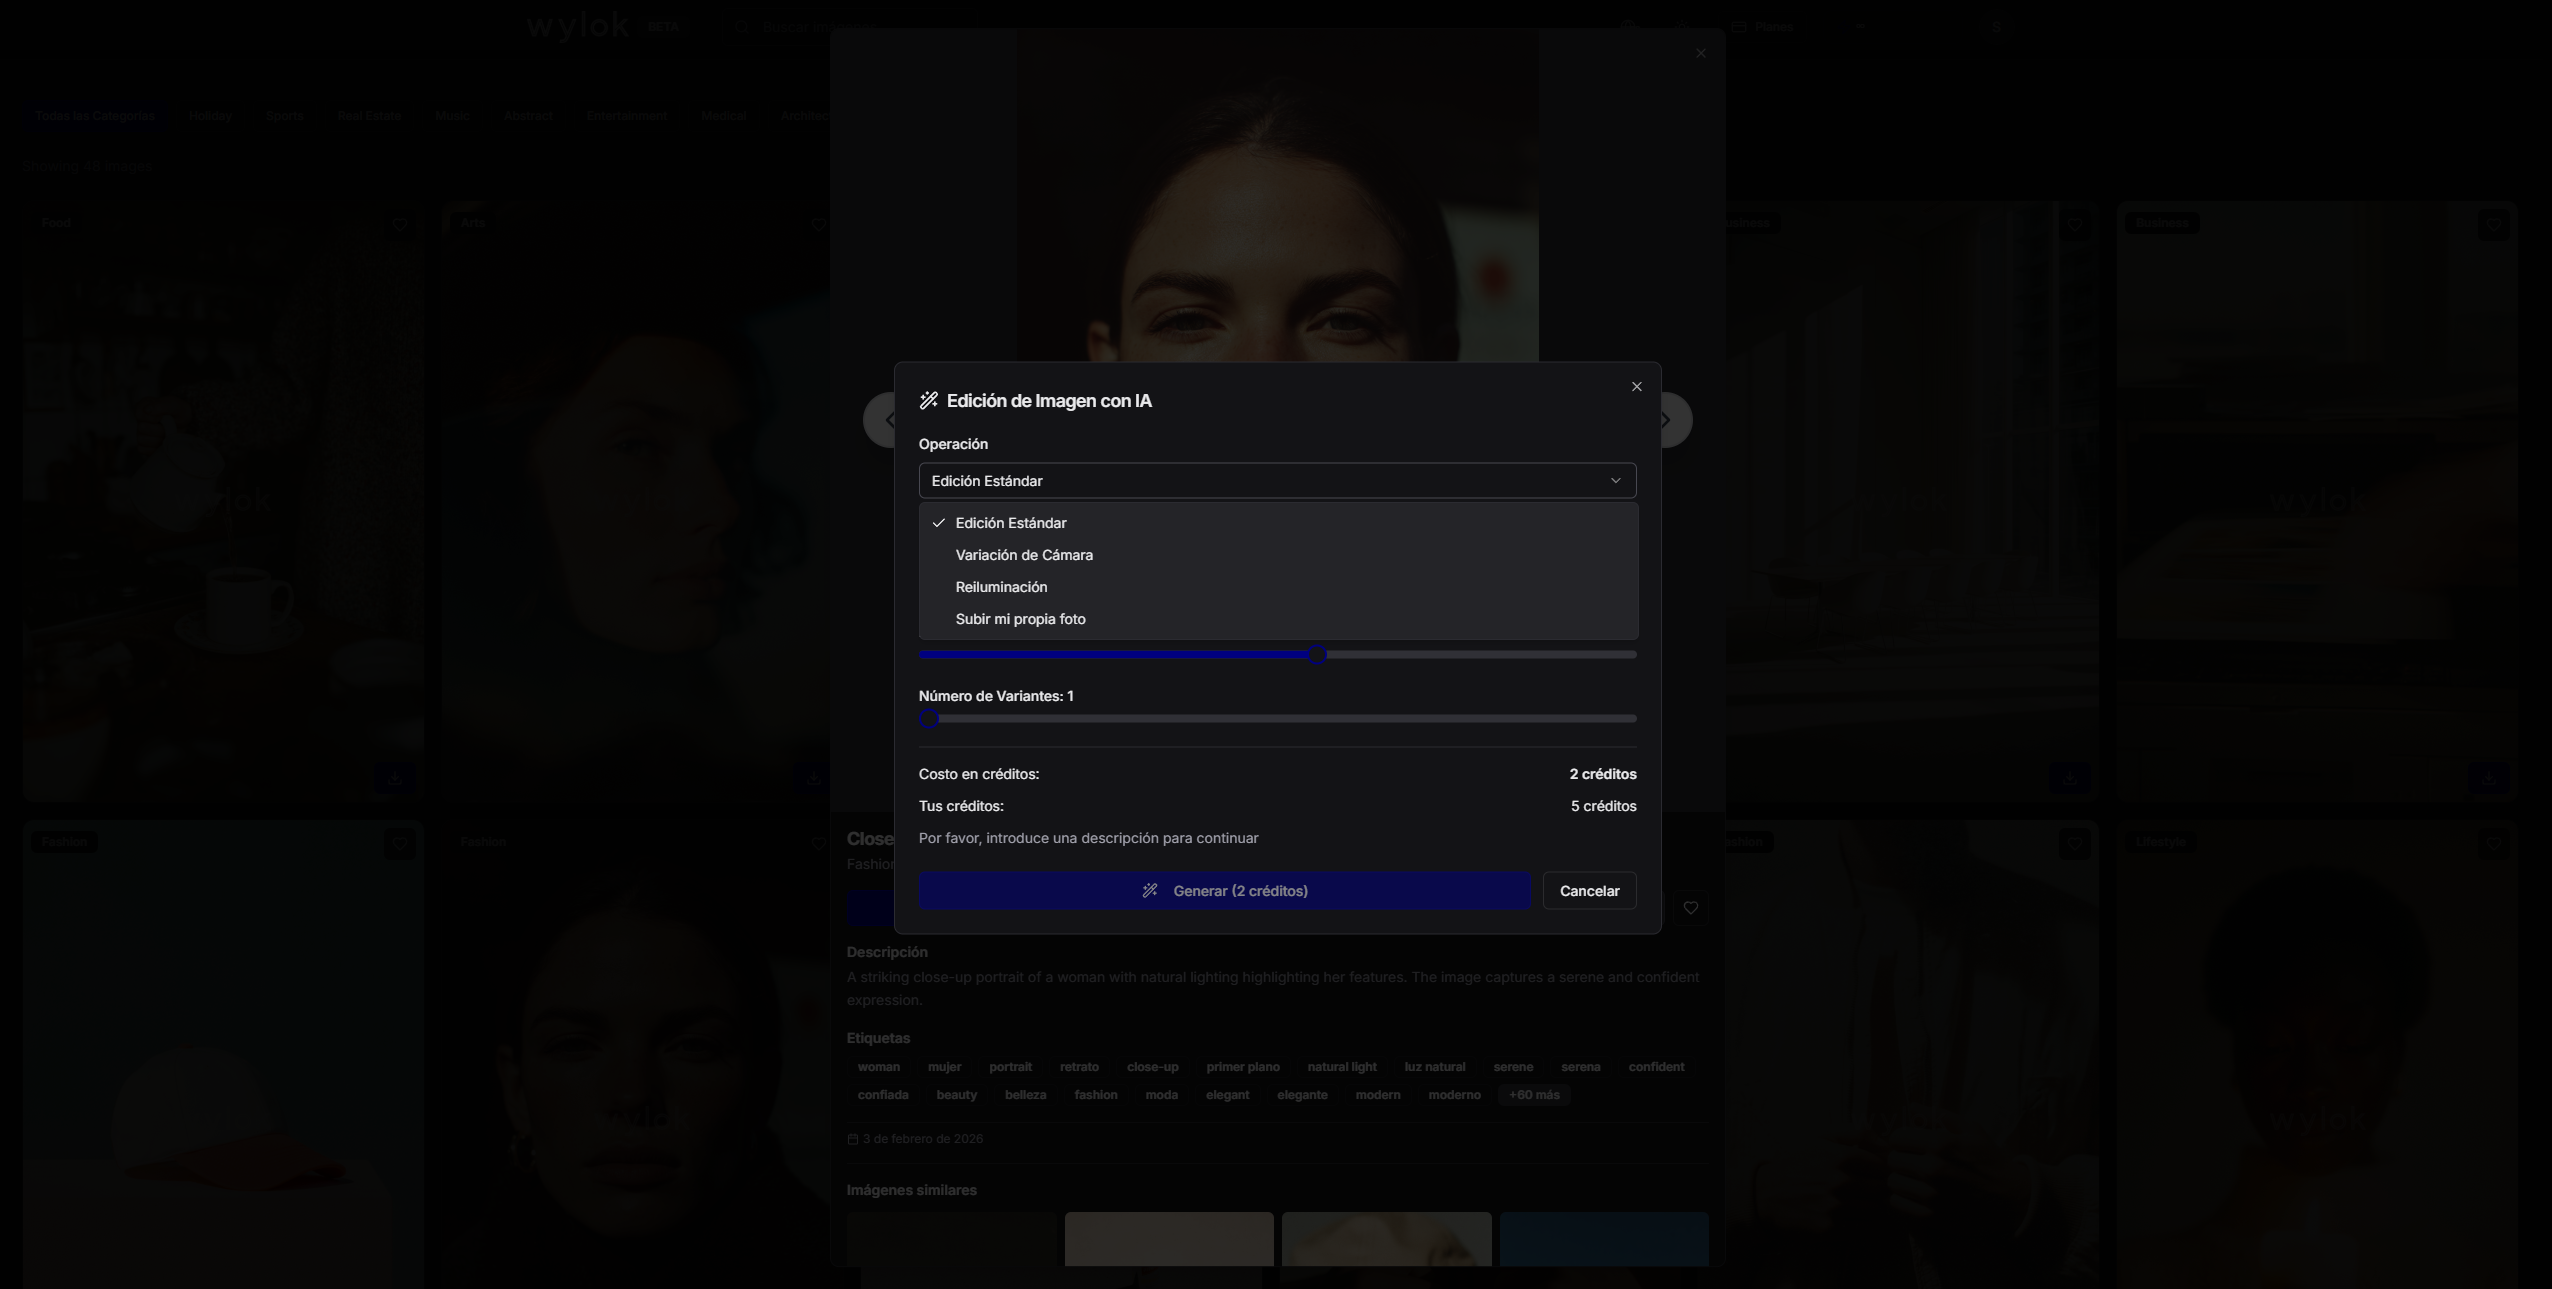
Task: Click the Número de Variantes slider handle
Action: pyautogui.click(x=928, y=718)
